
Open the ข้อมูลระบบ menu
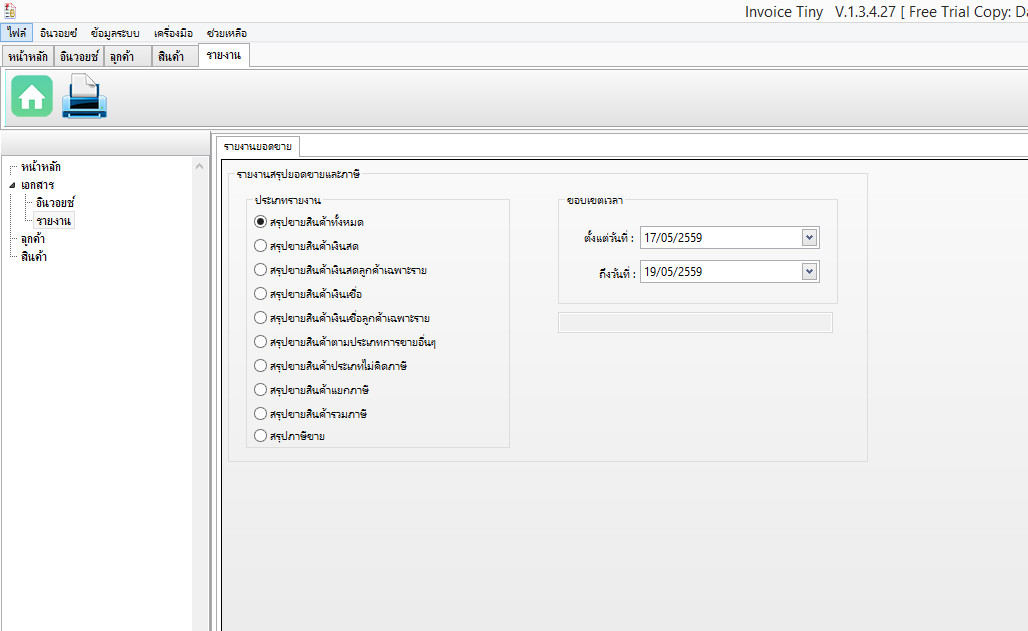(115, 33)
